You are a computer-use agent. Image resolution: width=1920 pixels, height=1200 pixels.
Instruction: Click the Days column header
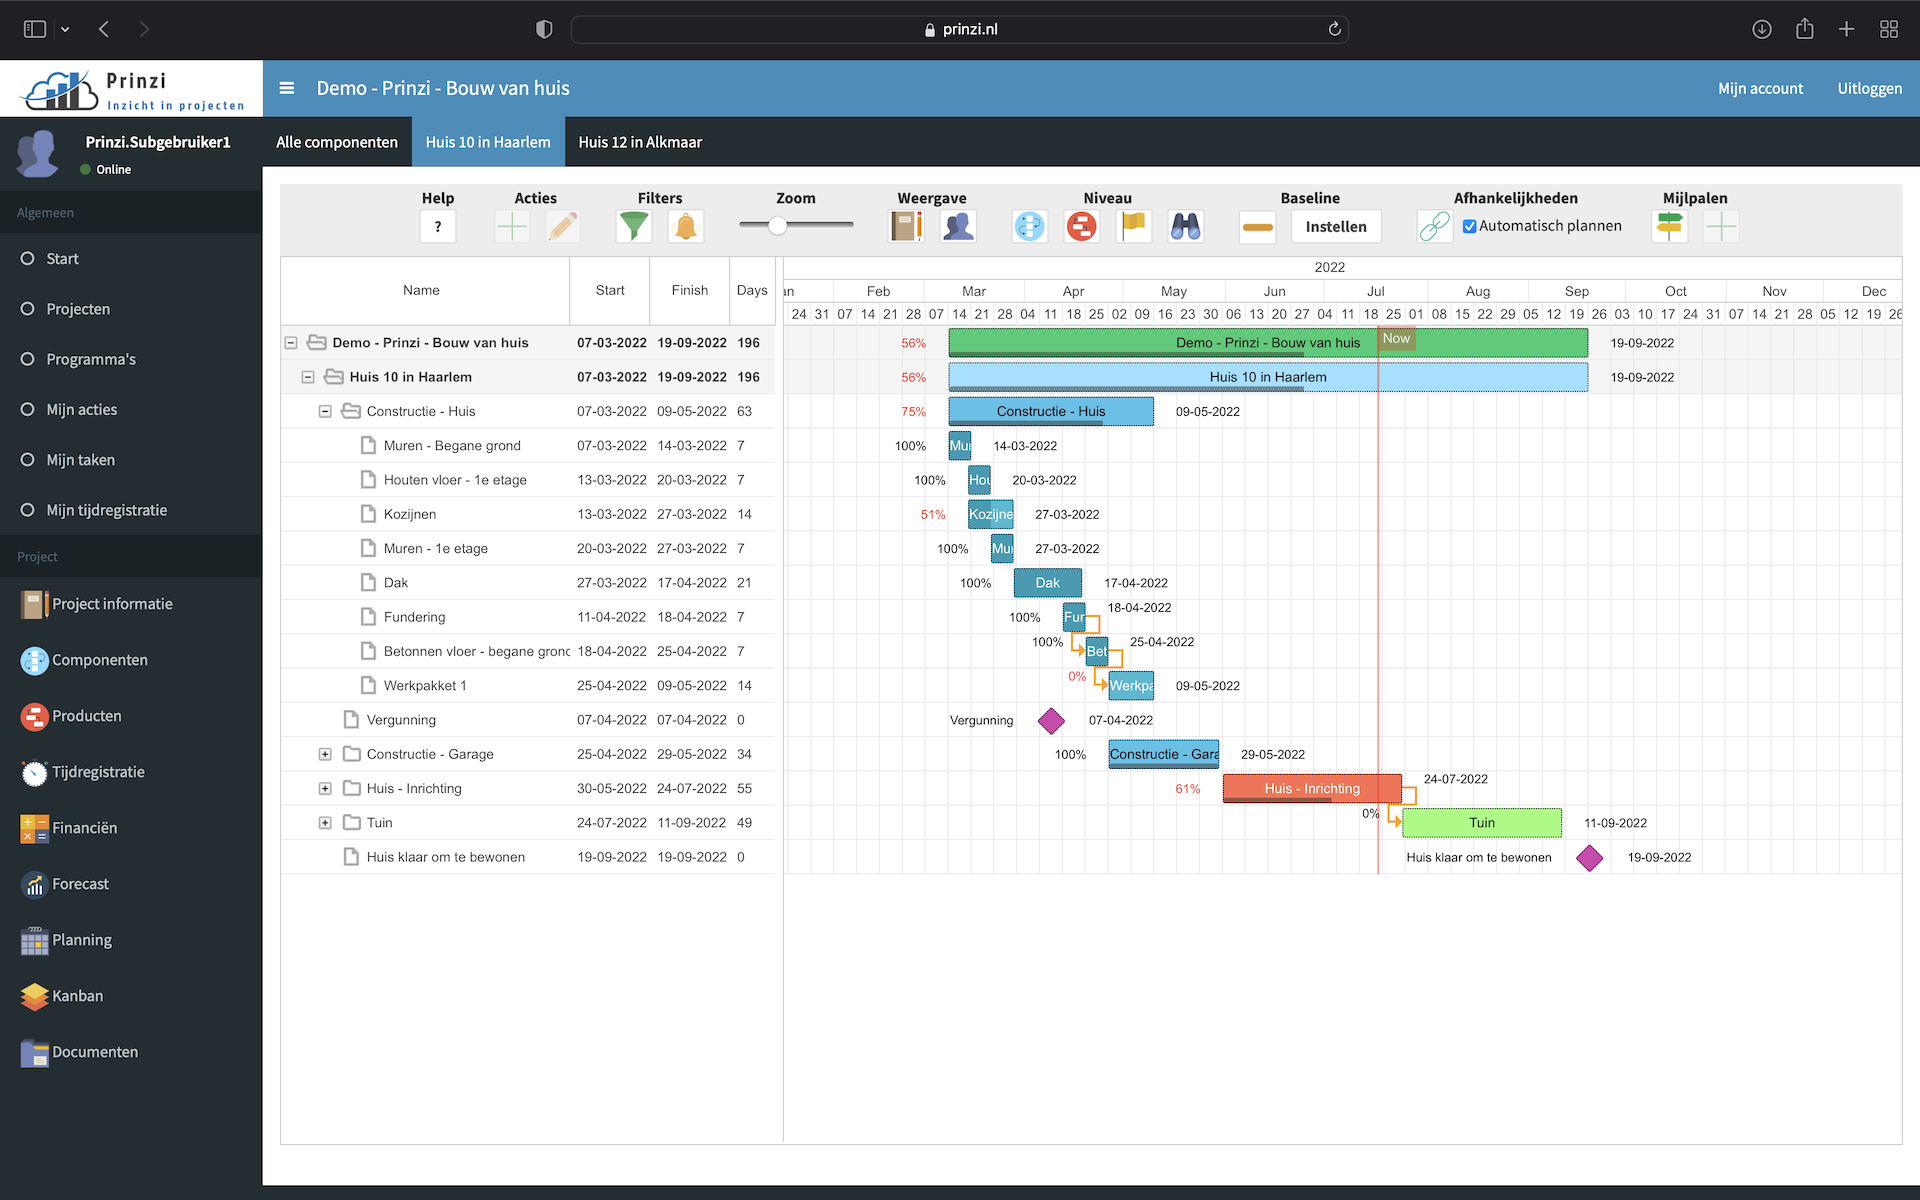point(752,290)
